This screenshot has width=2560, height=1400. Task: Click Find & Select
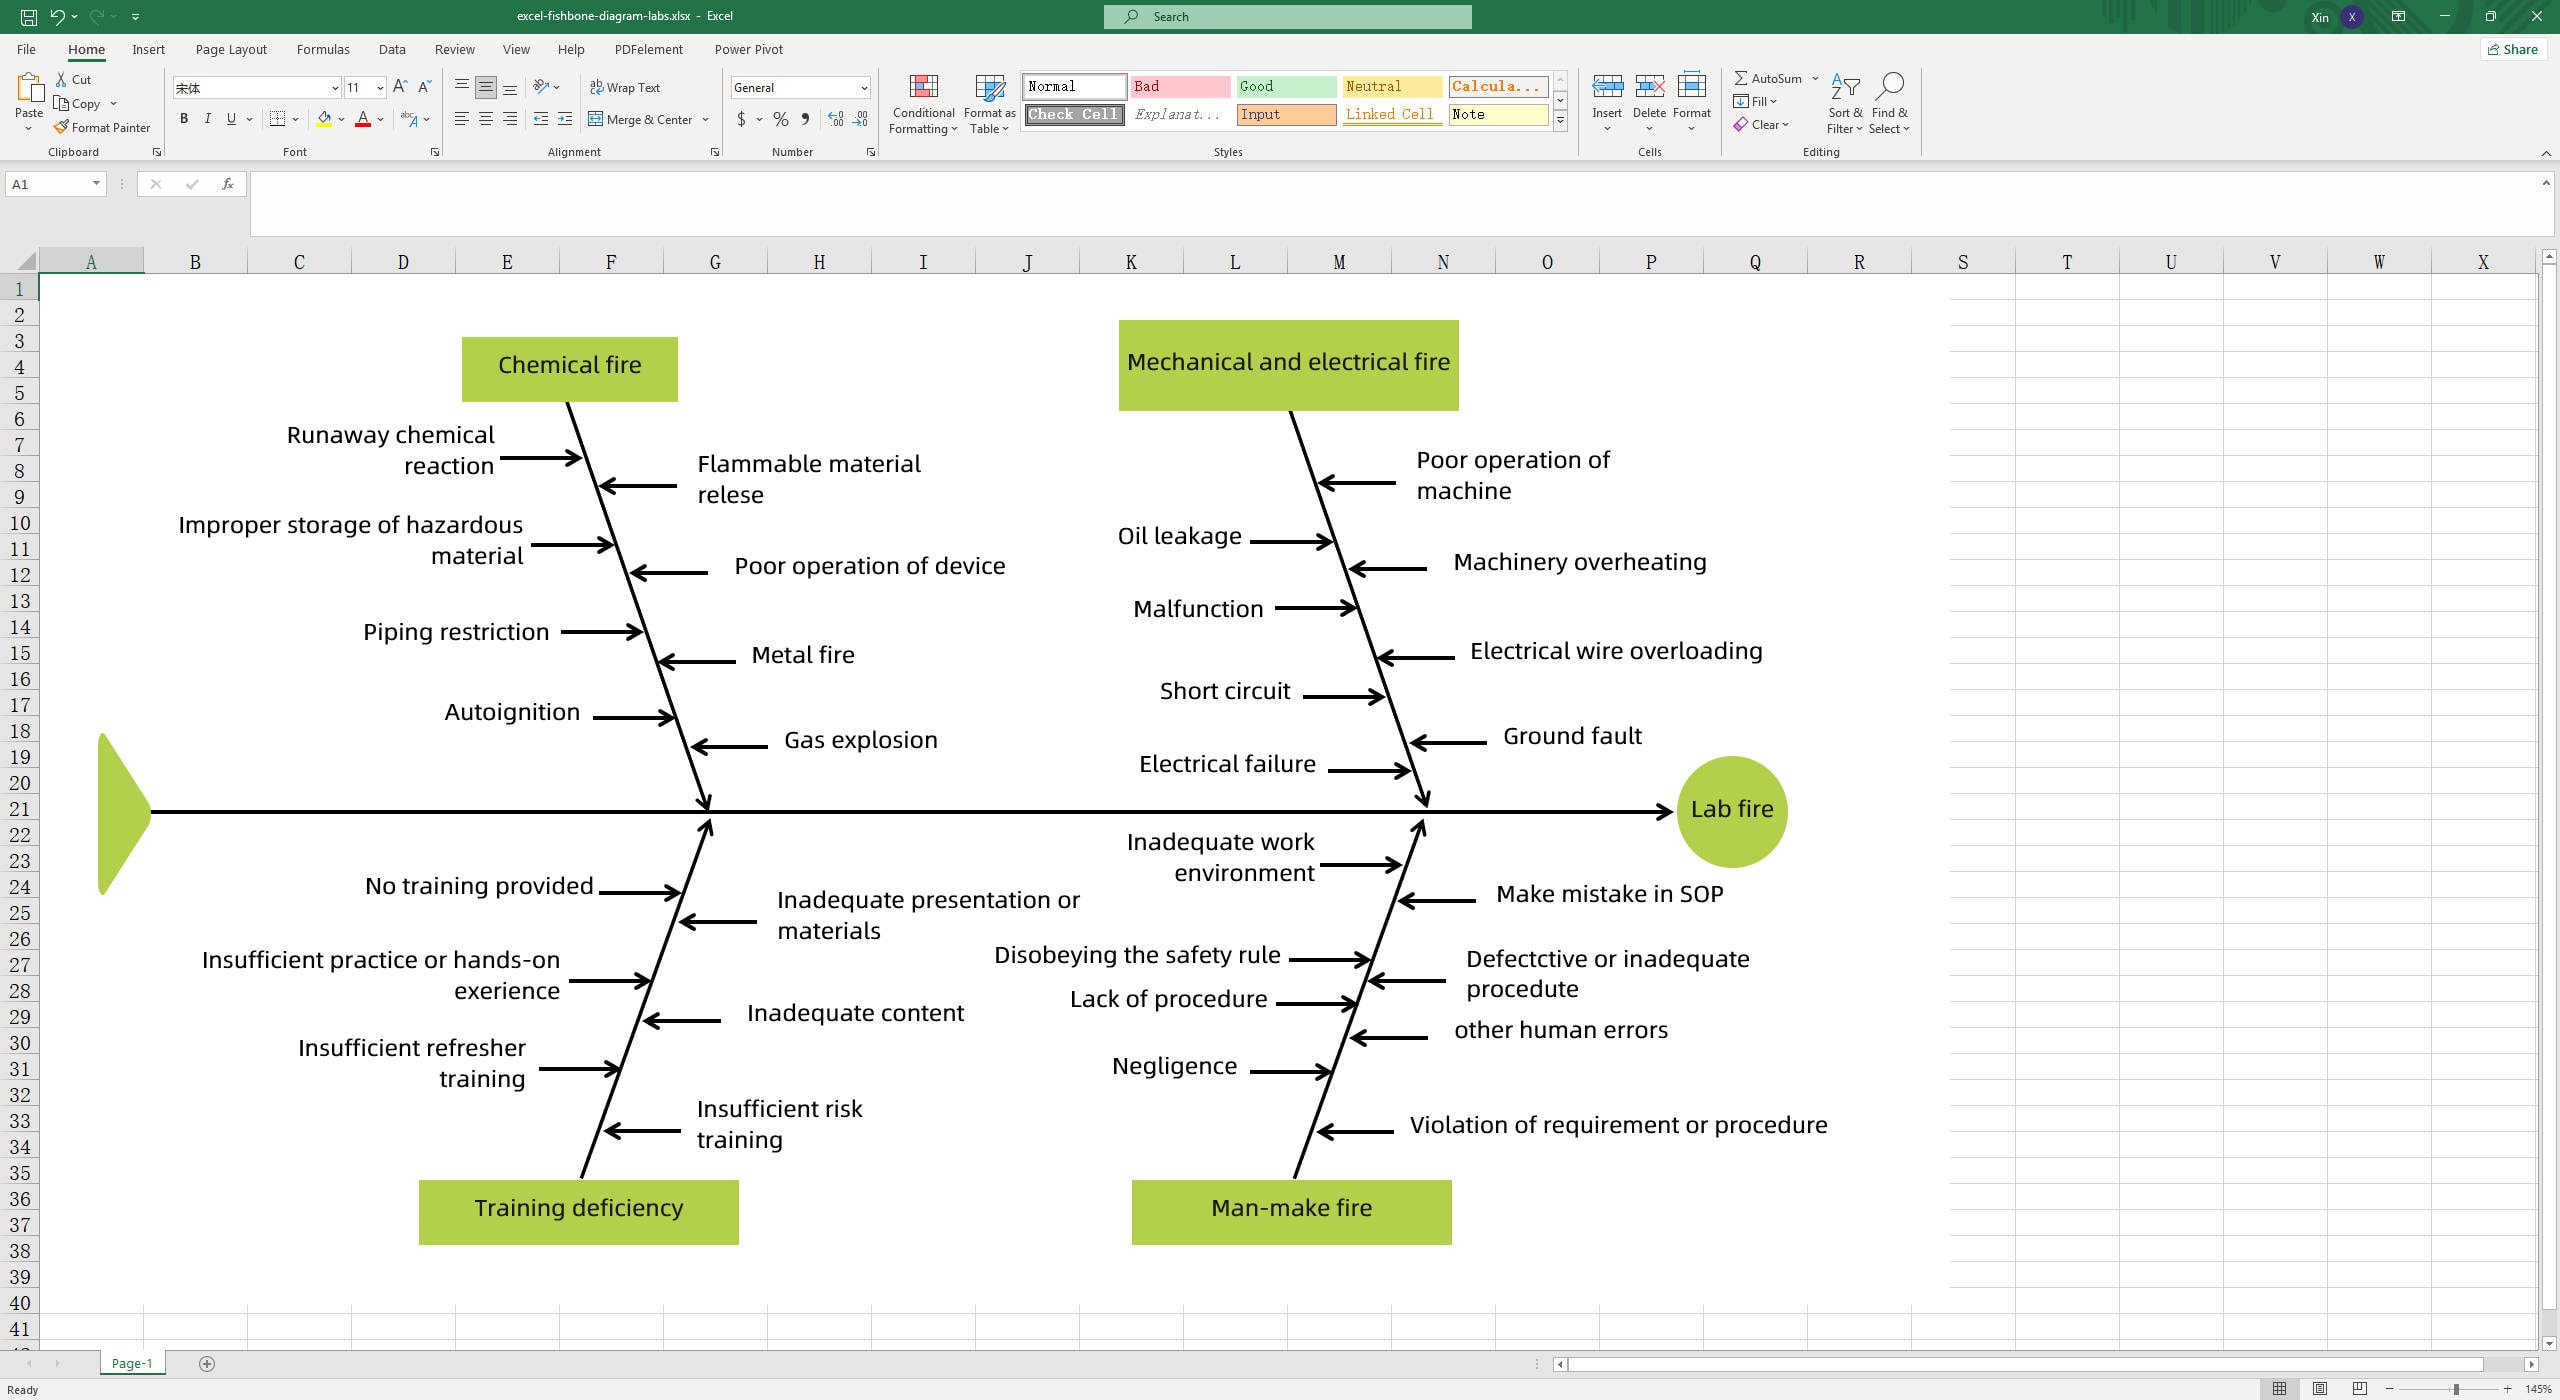[1890, 103]
